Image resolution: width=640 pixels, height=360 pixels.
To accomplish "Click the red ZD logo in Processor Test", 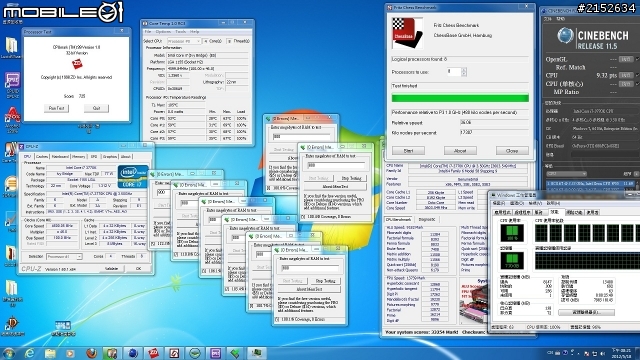I will 77,64.
